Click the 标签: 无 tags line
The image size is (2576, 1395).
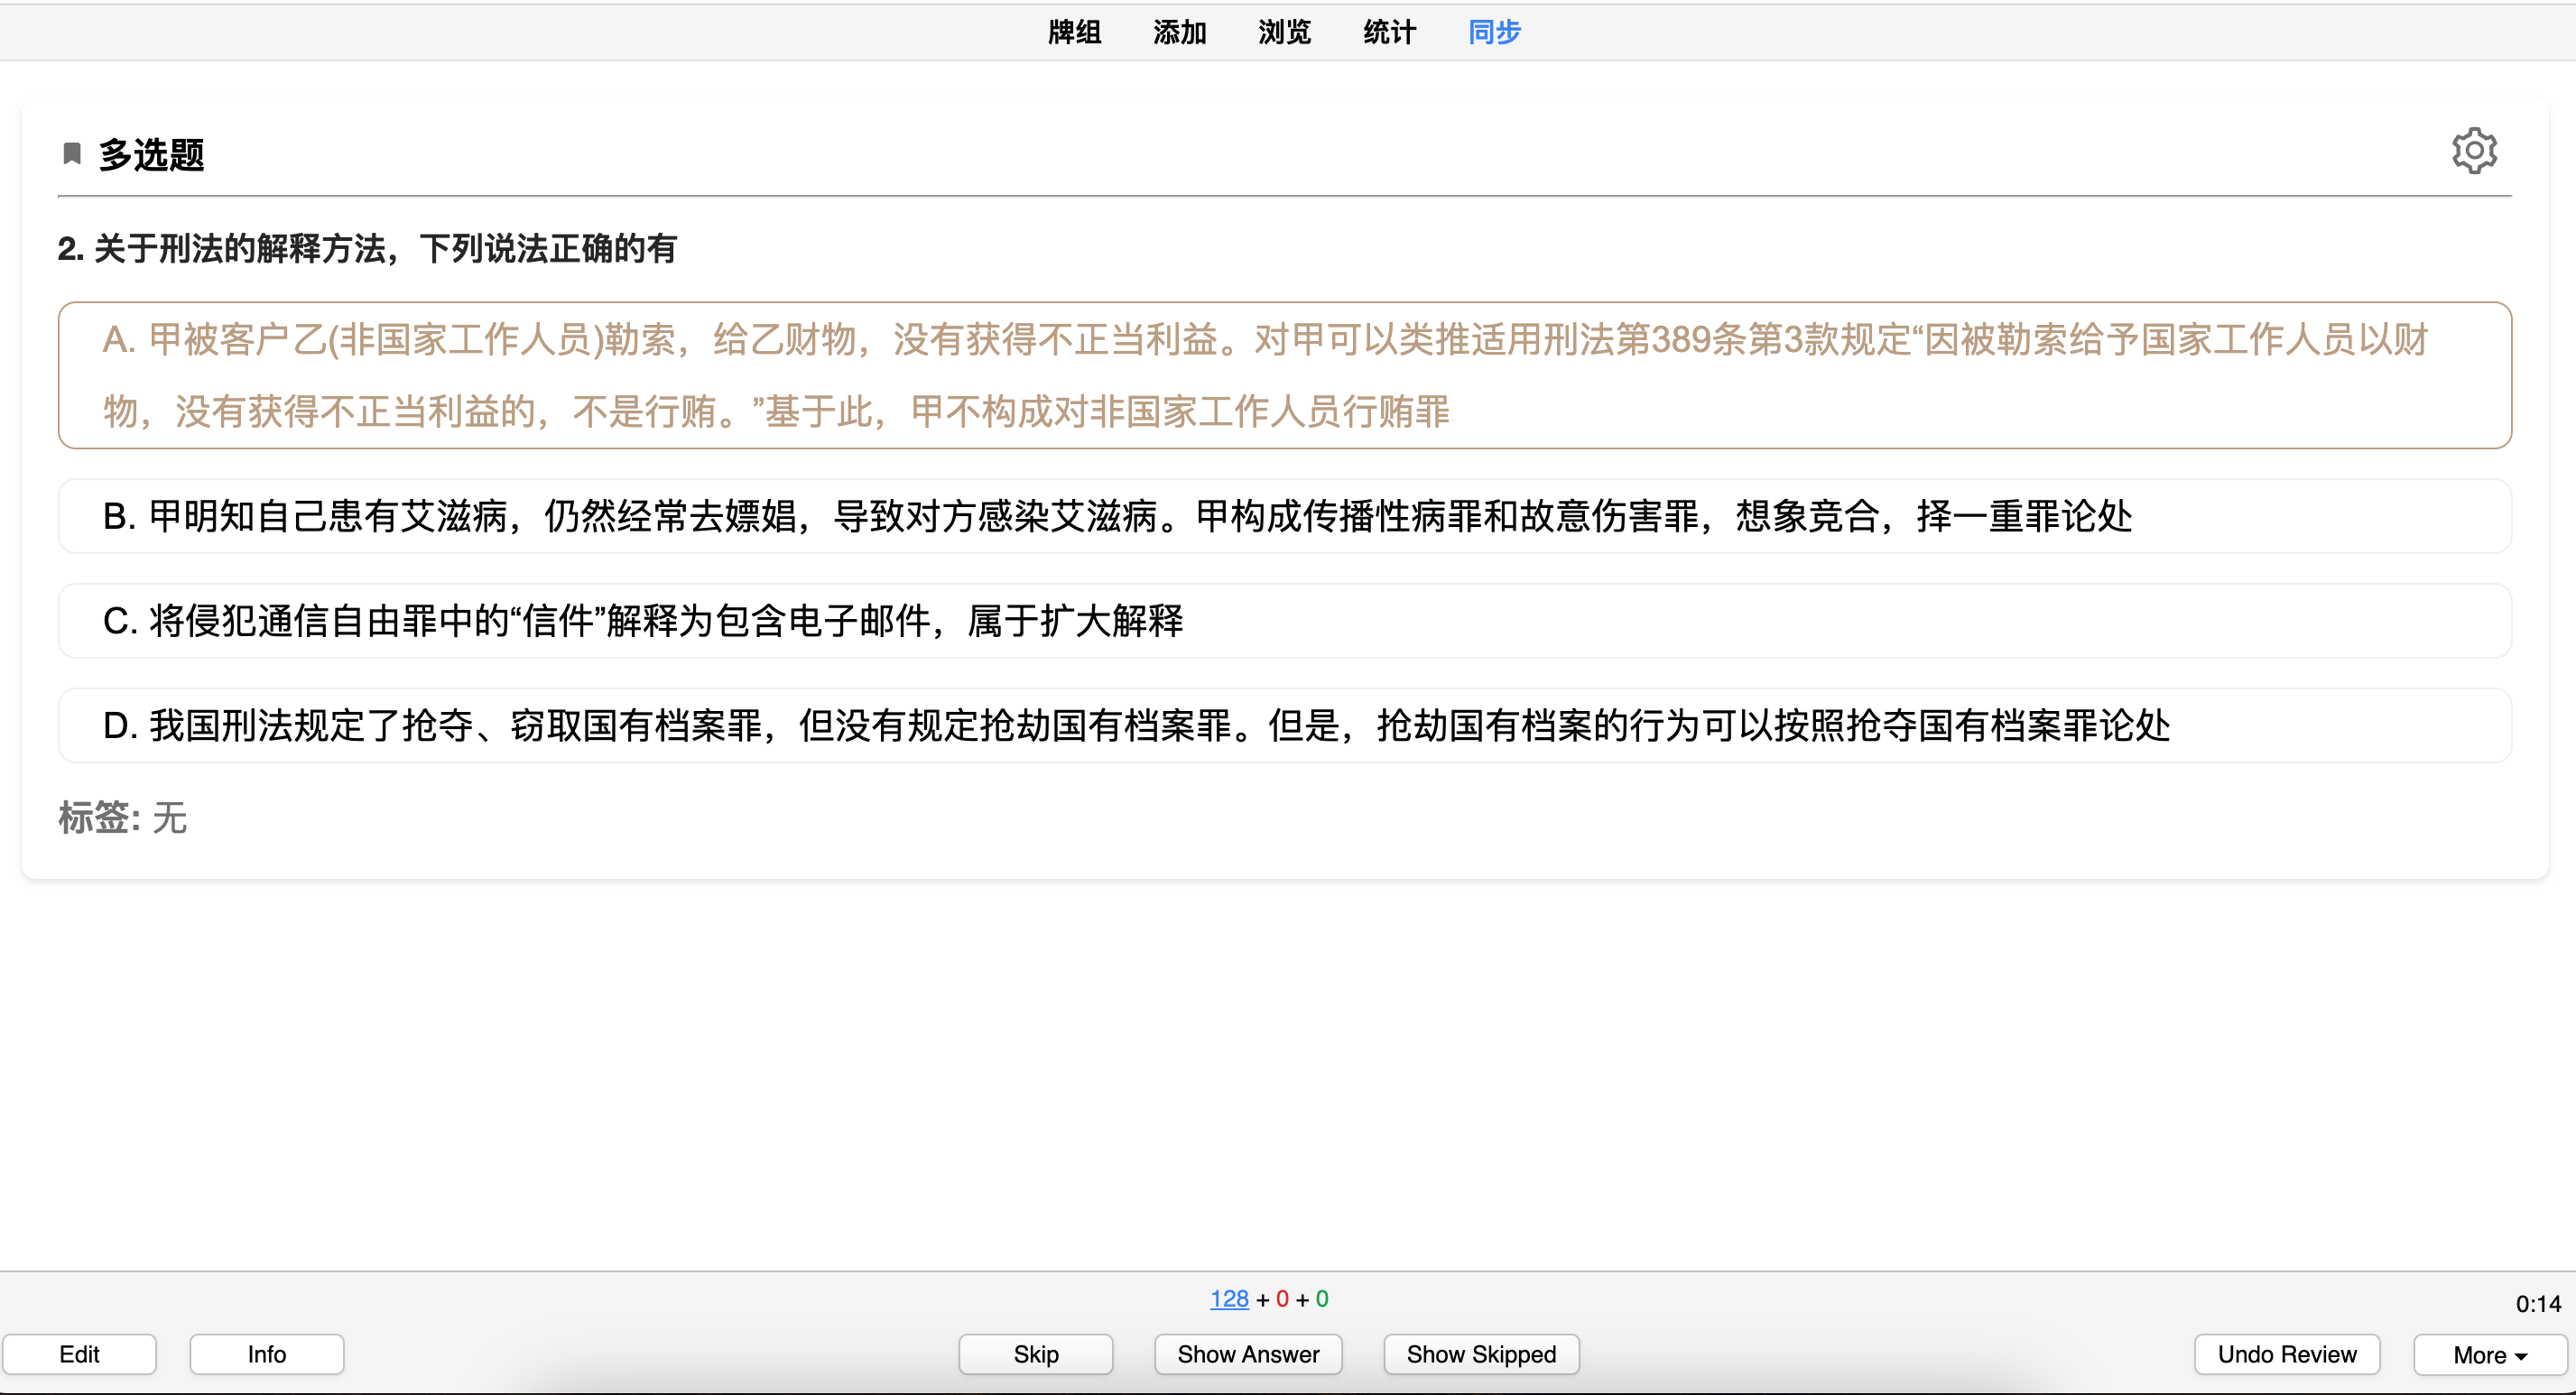point(123,817)
